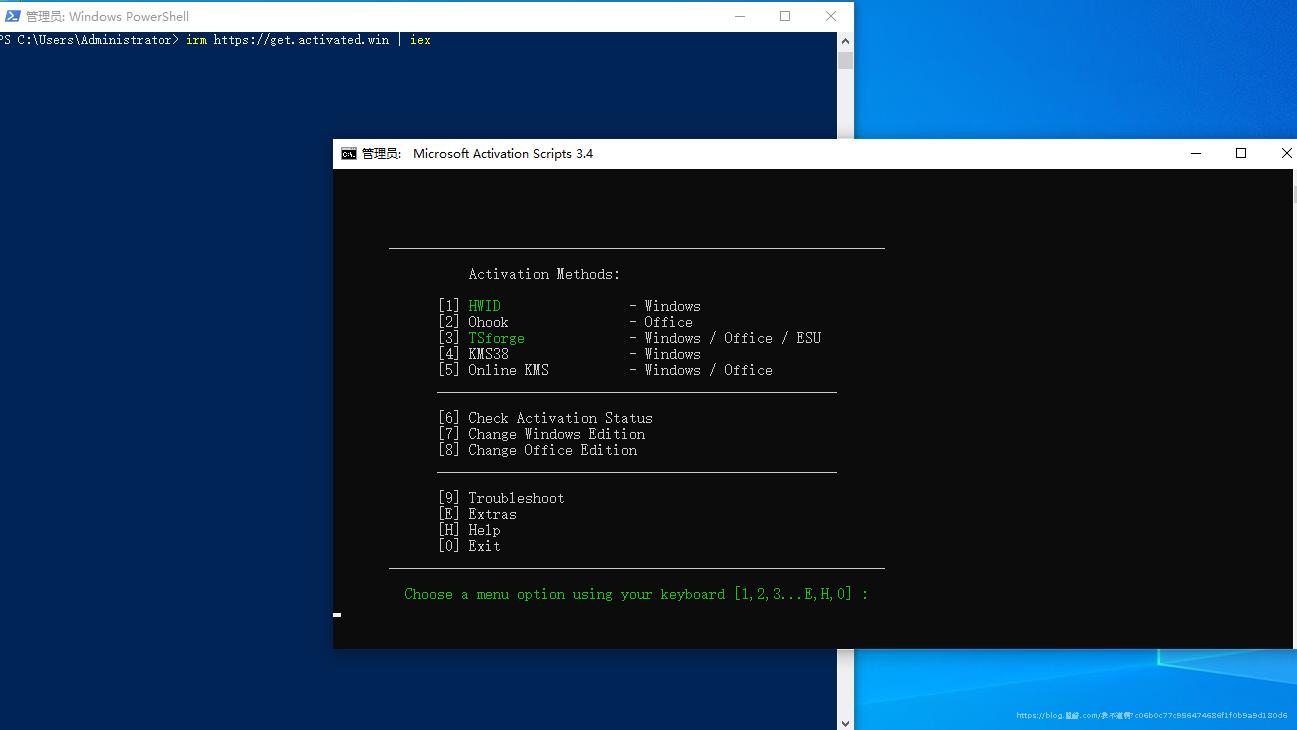Select the "[2] Ohook" menu line

(565, 322)
